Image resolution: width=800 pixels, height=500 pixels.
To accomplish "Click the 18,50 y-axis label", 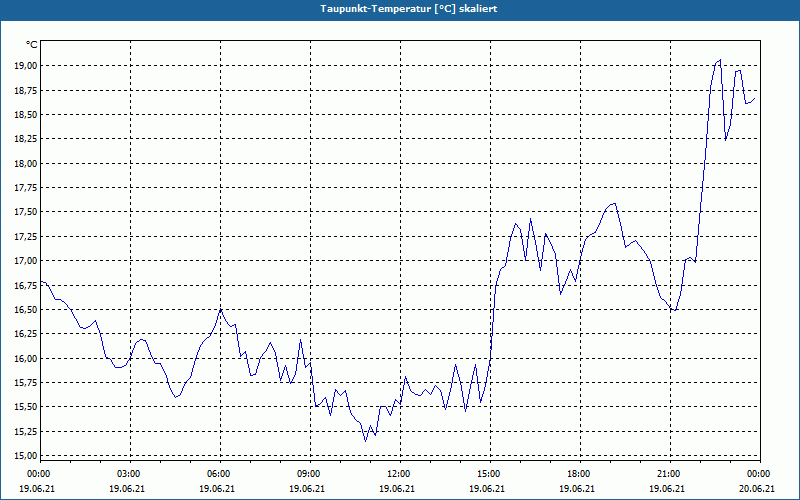I will pyautogui.click(x=27, y=115).
